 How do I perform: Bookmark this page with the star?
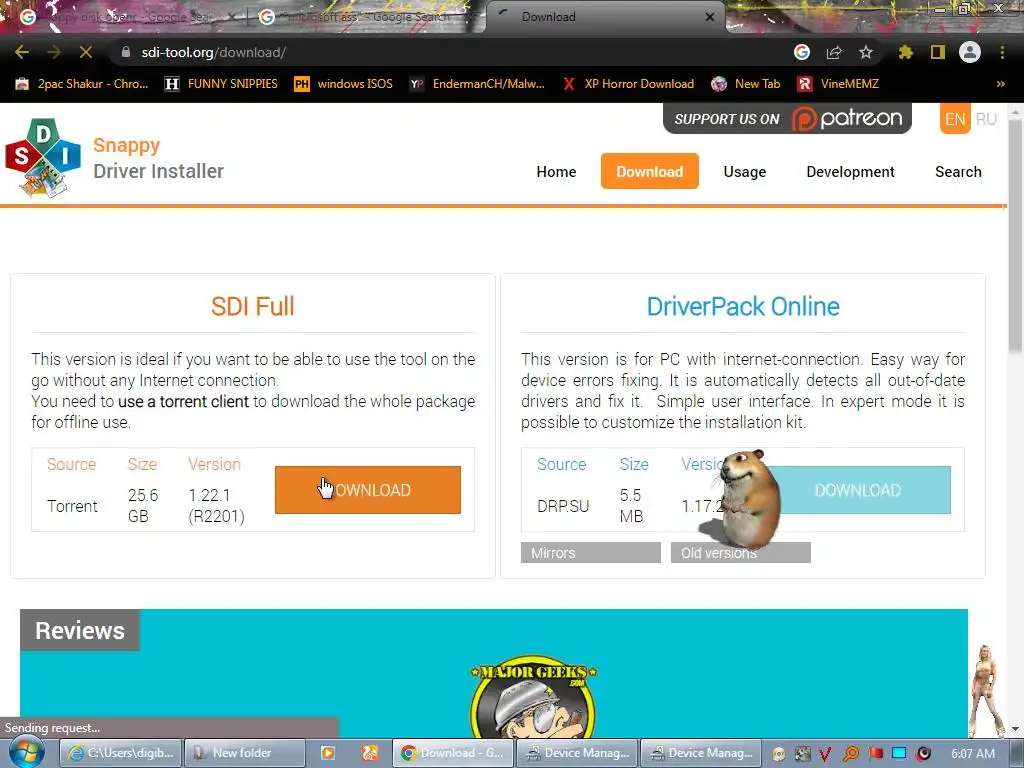[x=866, y=52]
